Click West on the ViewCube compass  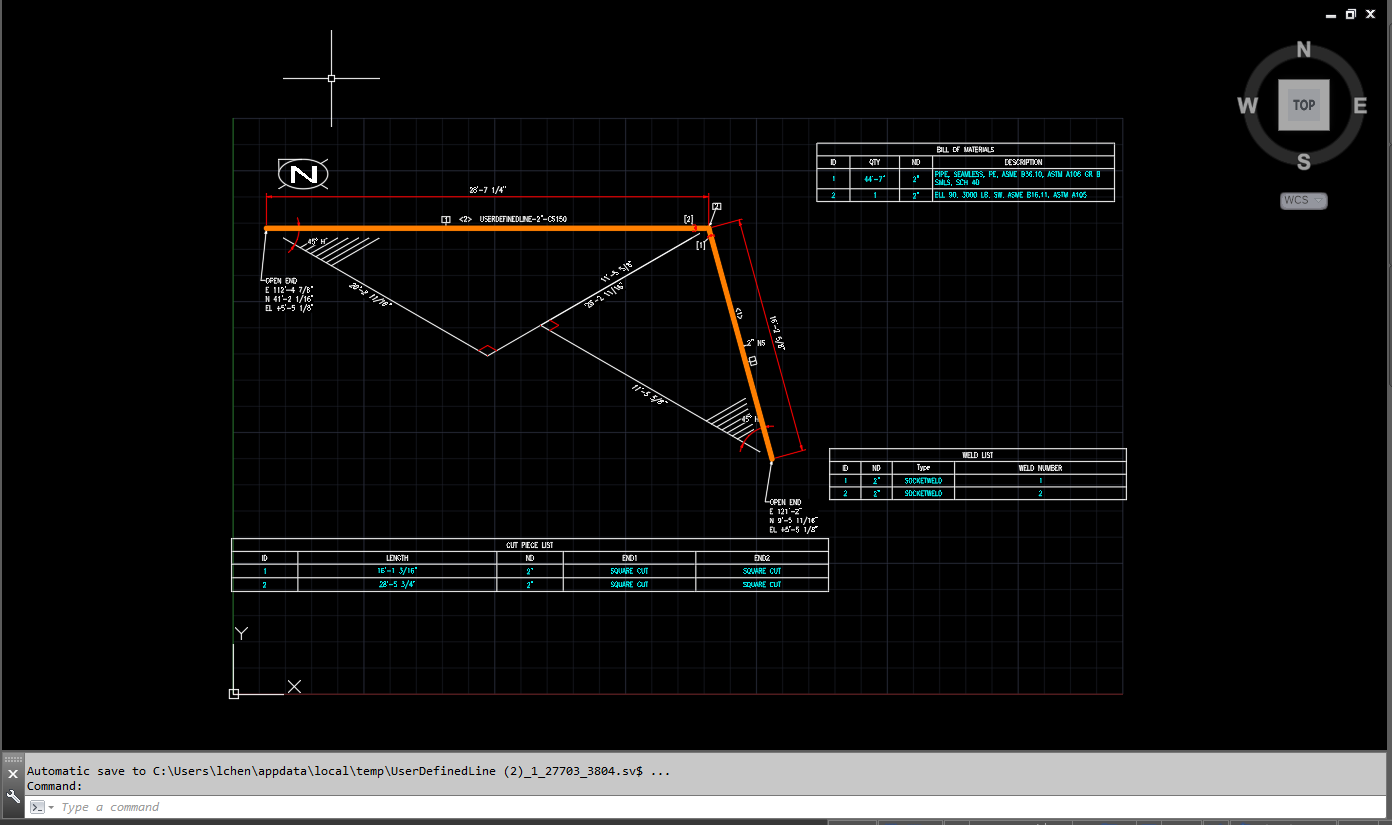[x=1247, y=104]
